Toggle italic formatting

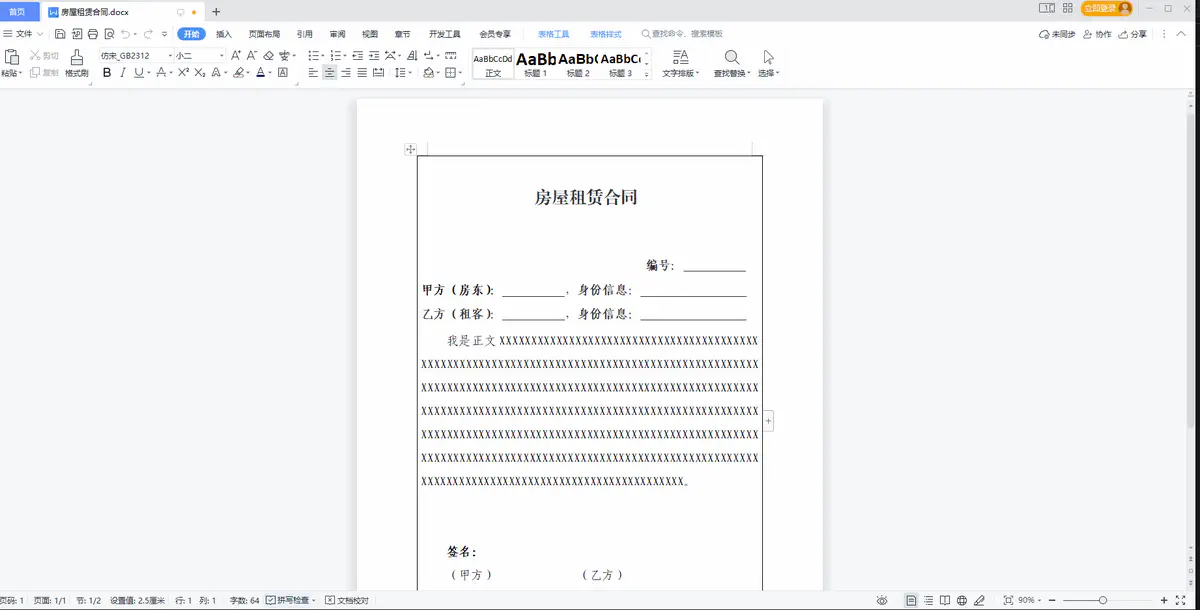click(x=123, y=73)
